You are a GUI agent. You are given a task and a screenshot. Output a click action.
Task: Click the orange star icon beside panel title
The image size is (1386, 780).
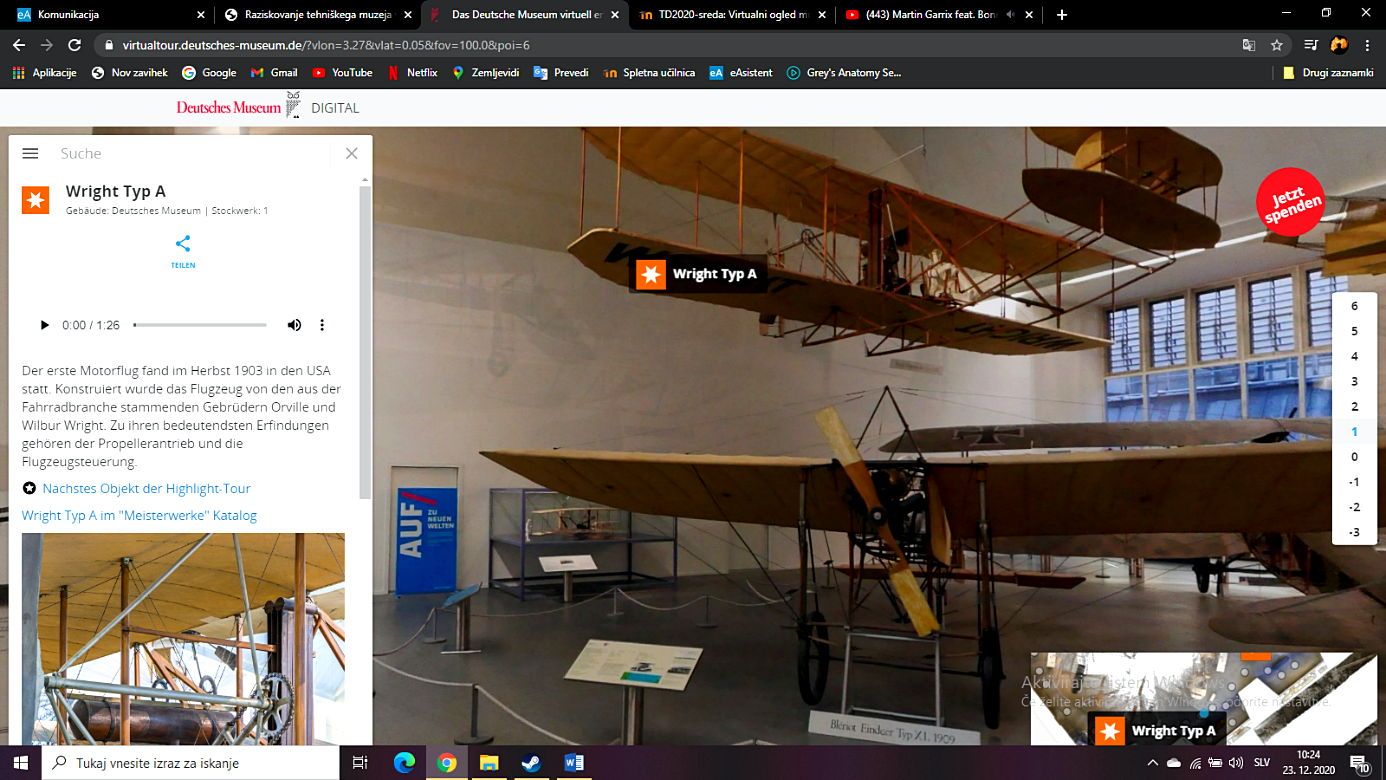[x=36, y=200]
